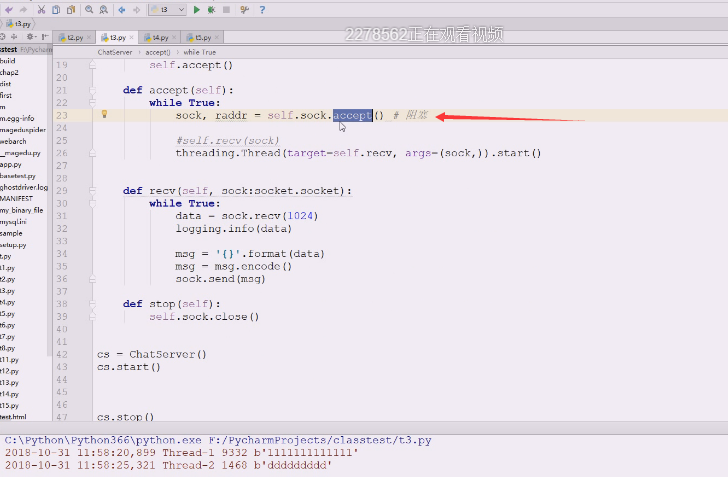Open Replace search icon in the toolbar
Viewport: 728px width, 477px height.
point(104,9)
